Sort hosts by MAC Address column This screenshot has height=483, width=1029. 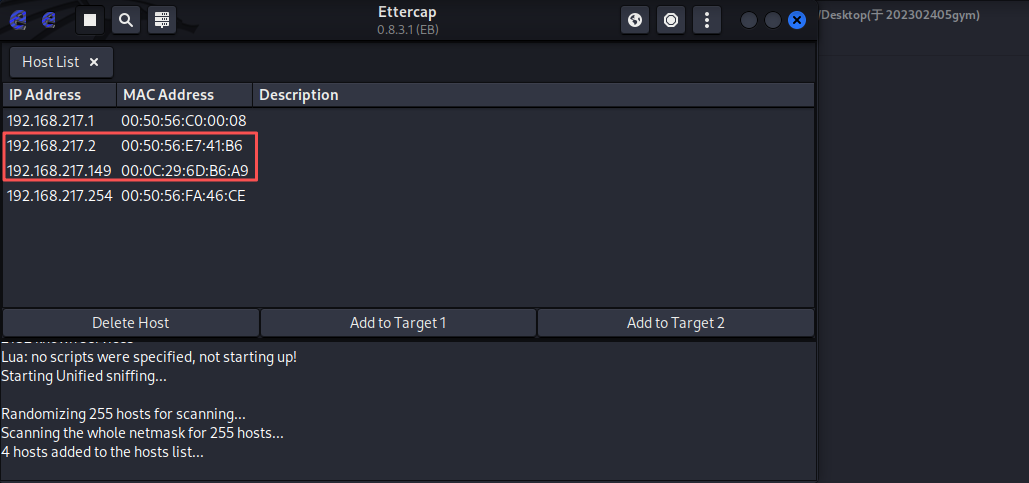coord(185,95)
